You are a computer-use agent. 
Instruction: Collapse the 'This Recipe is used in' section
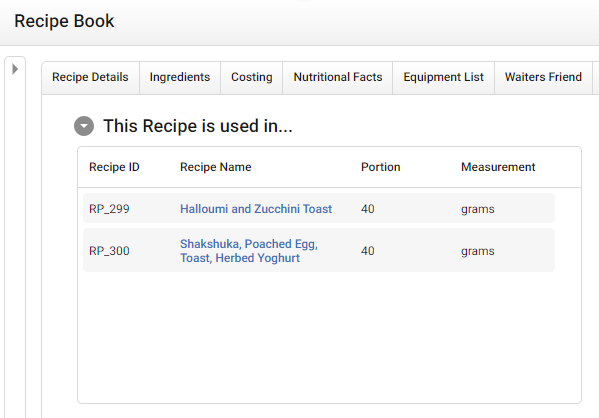click(x=84, y=126)
